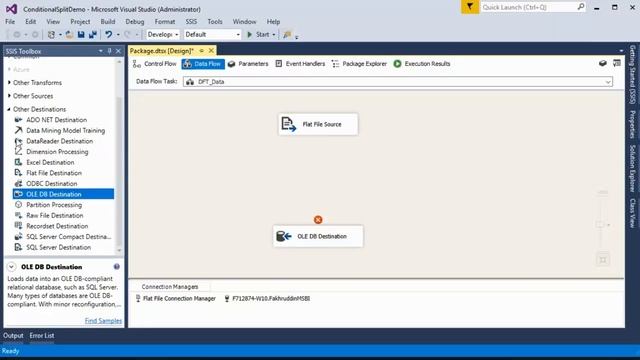The width and height of the screenshot is (640, 360).
Task: Select Partition Processing item
Action: [x=54, y=205]
